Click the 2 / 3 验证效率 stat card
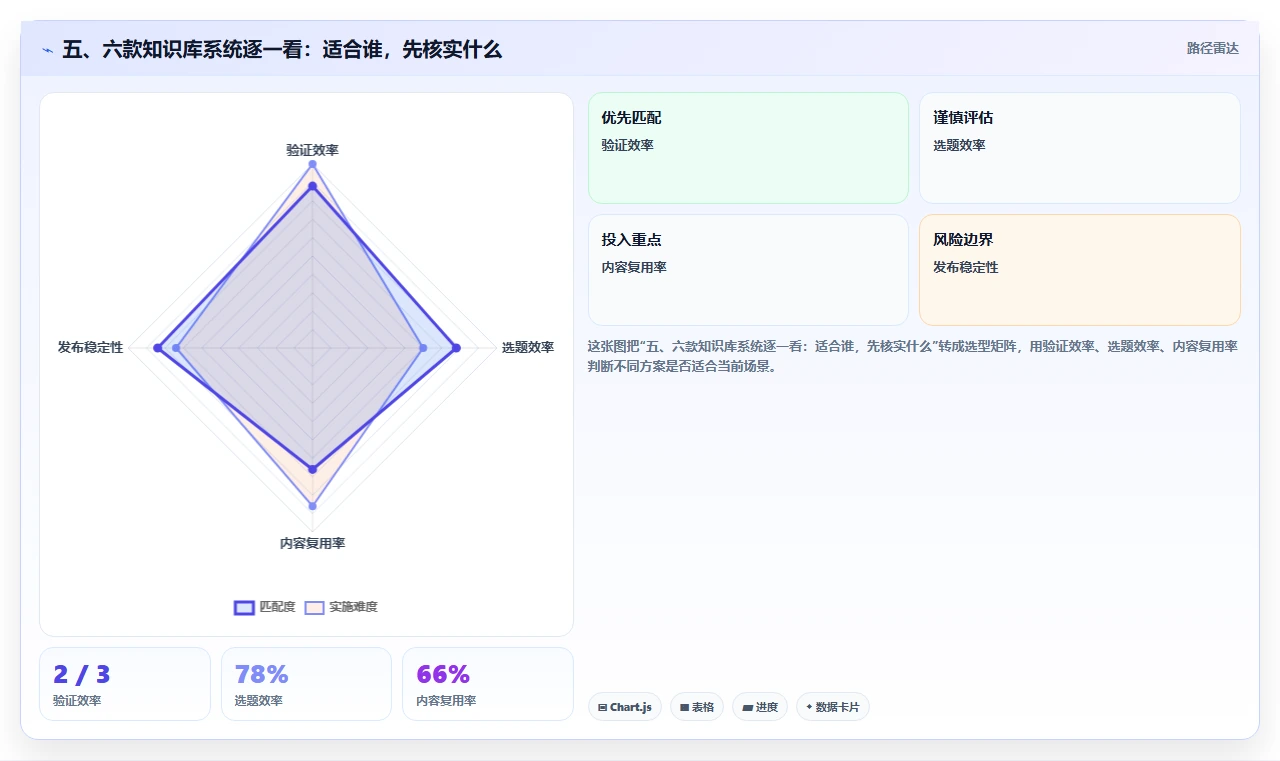Viewport: 1280px width, 761px height. 125,684
